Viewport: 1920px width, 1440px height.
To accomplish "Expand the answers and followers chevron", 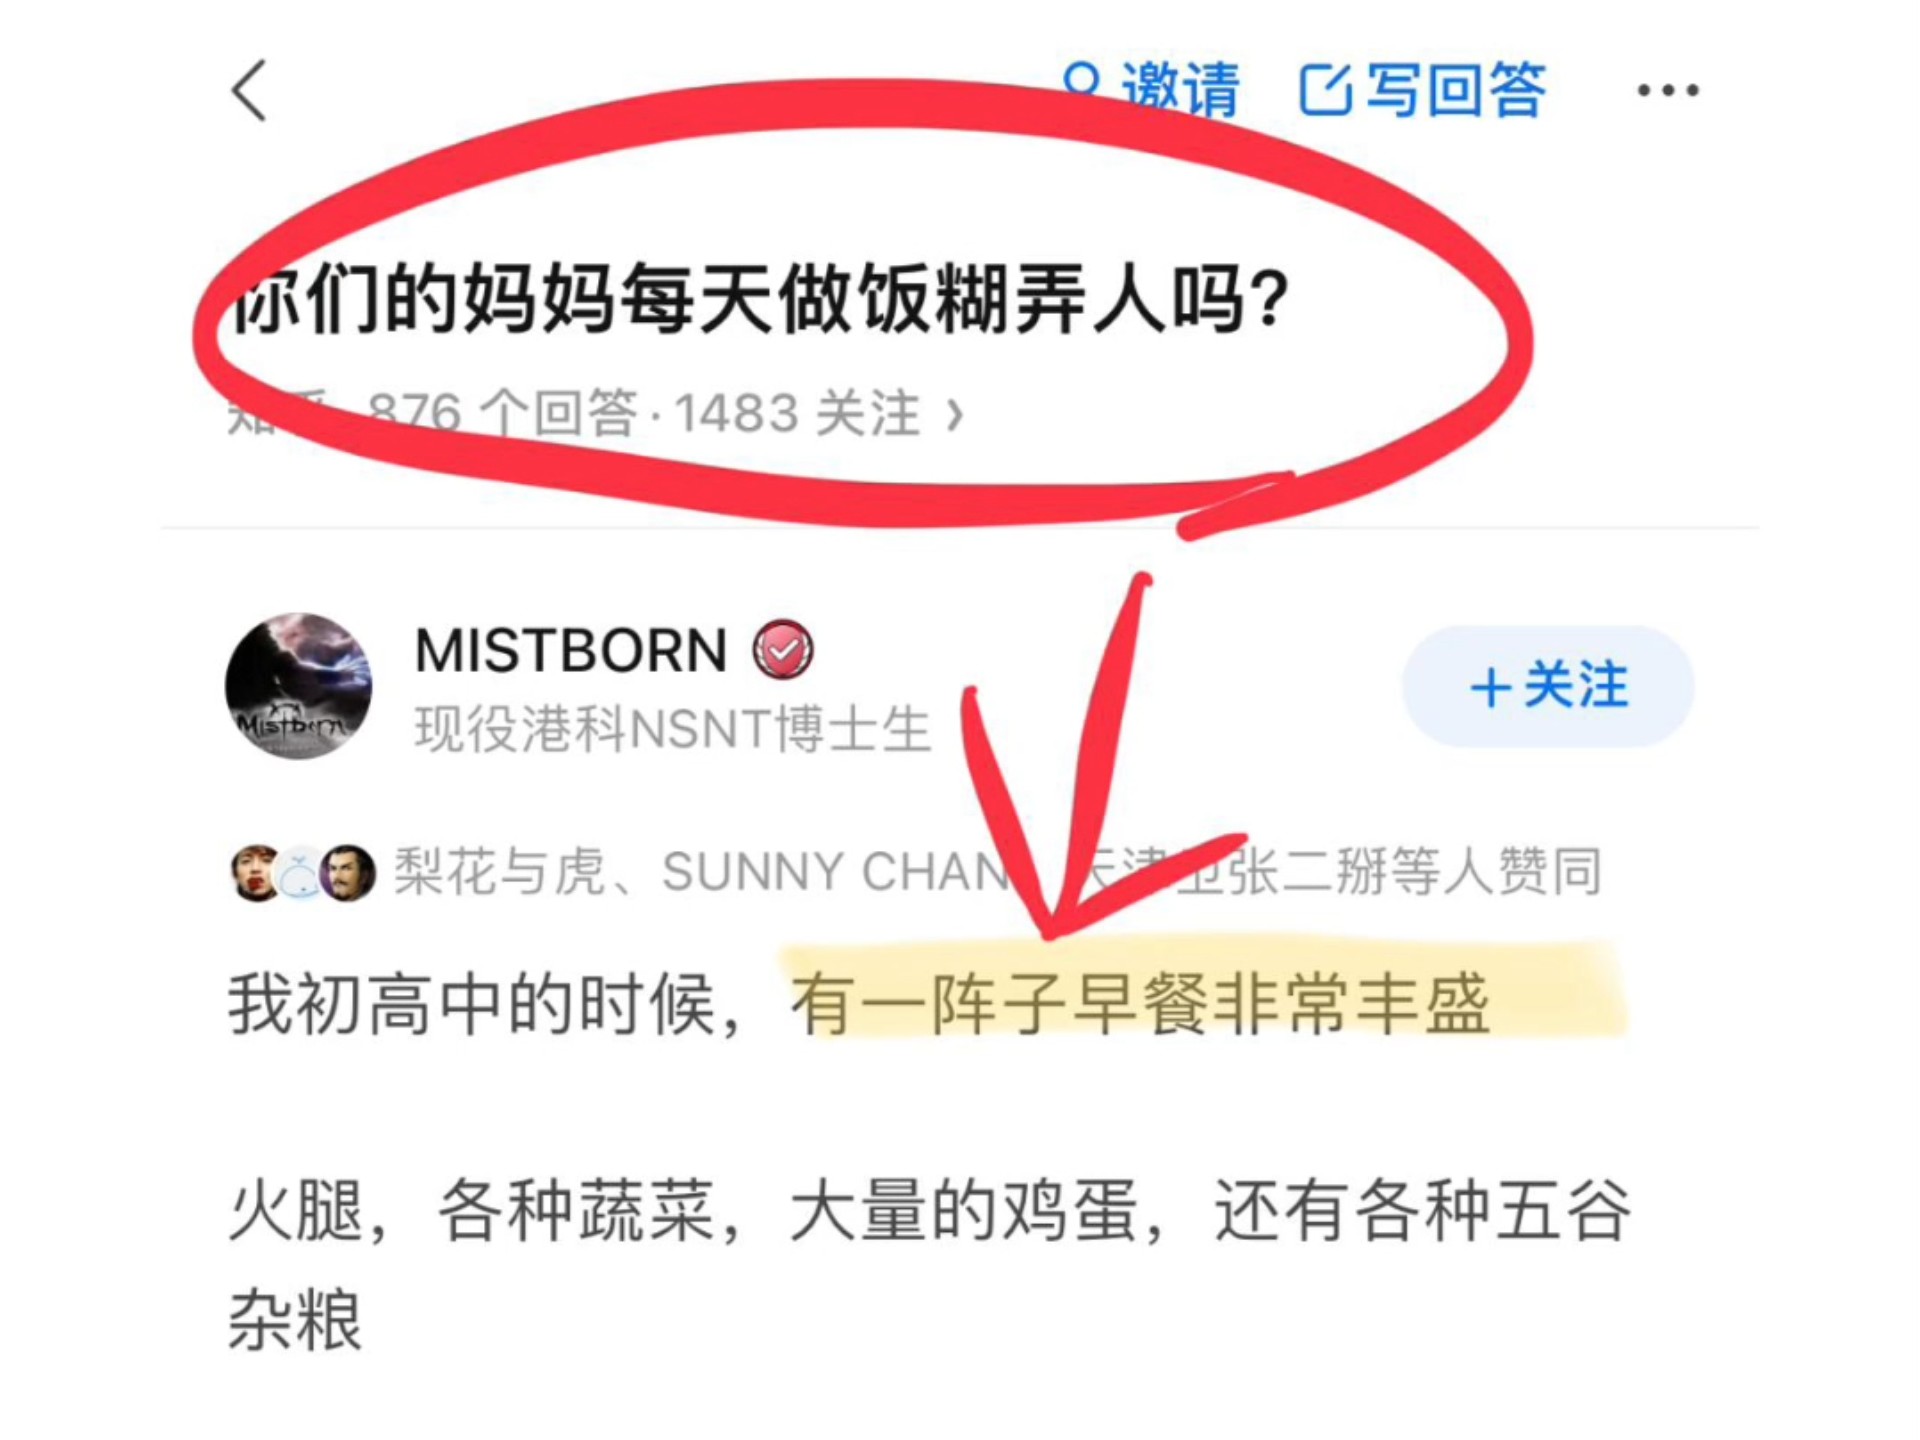I will [x=955, y=414].
